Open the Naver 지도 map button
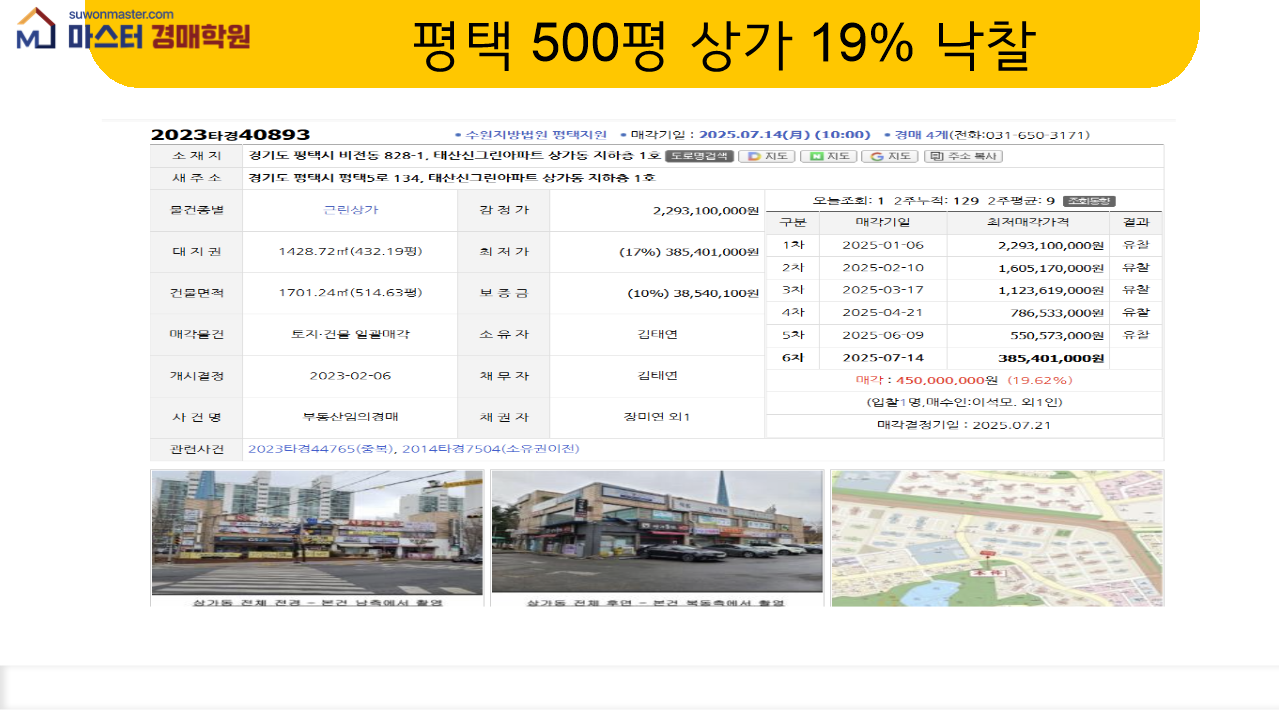Viewport: 1279px width, 713px height. point(828,156)
